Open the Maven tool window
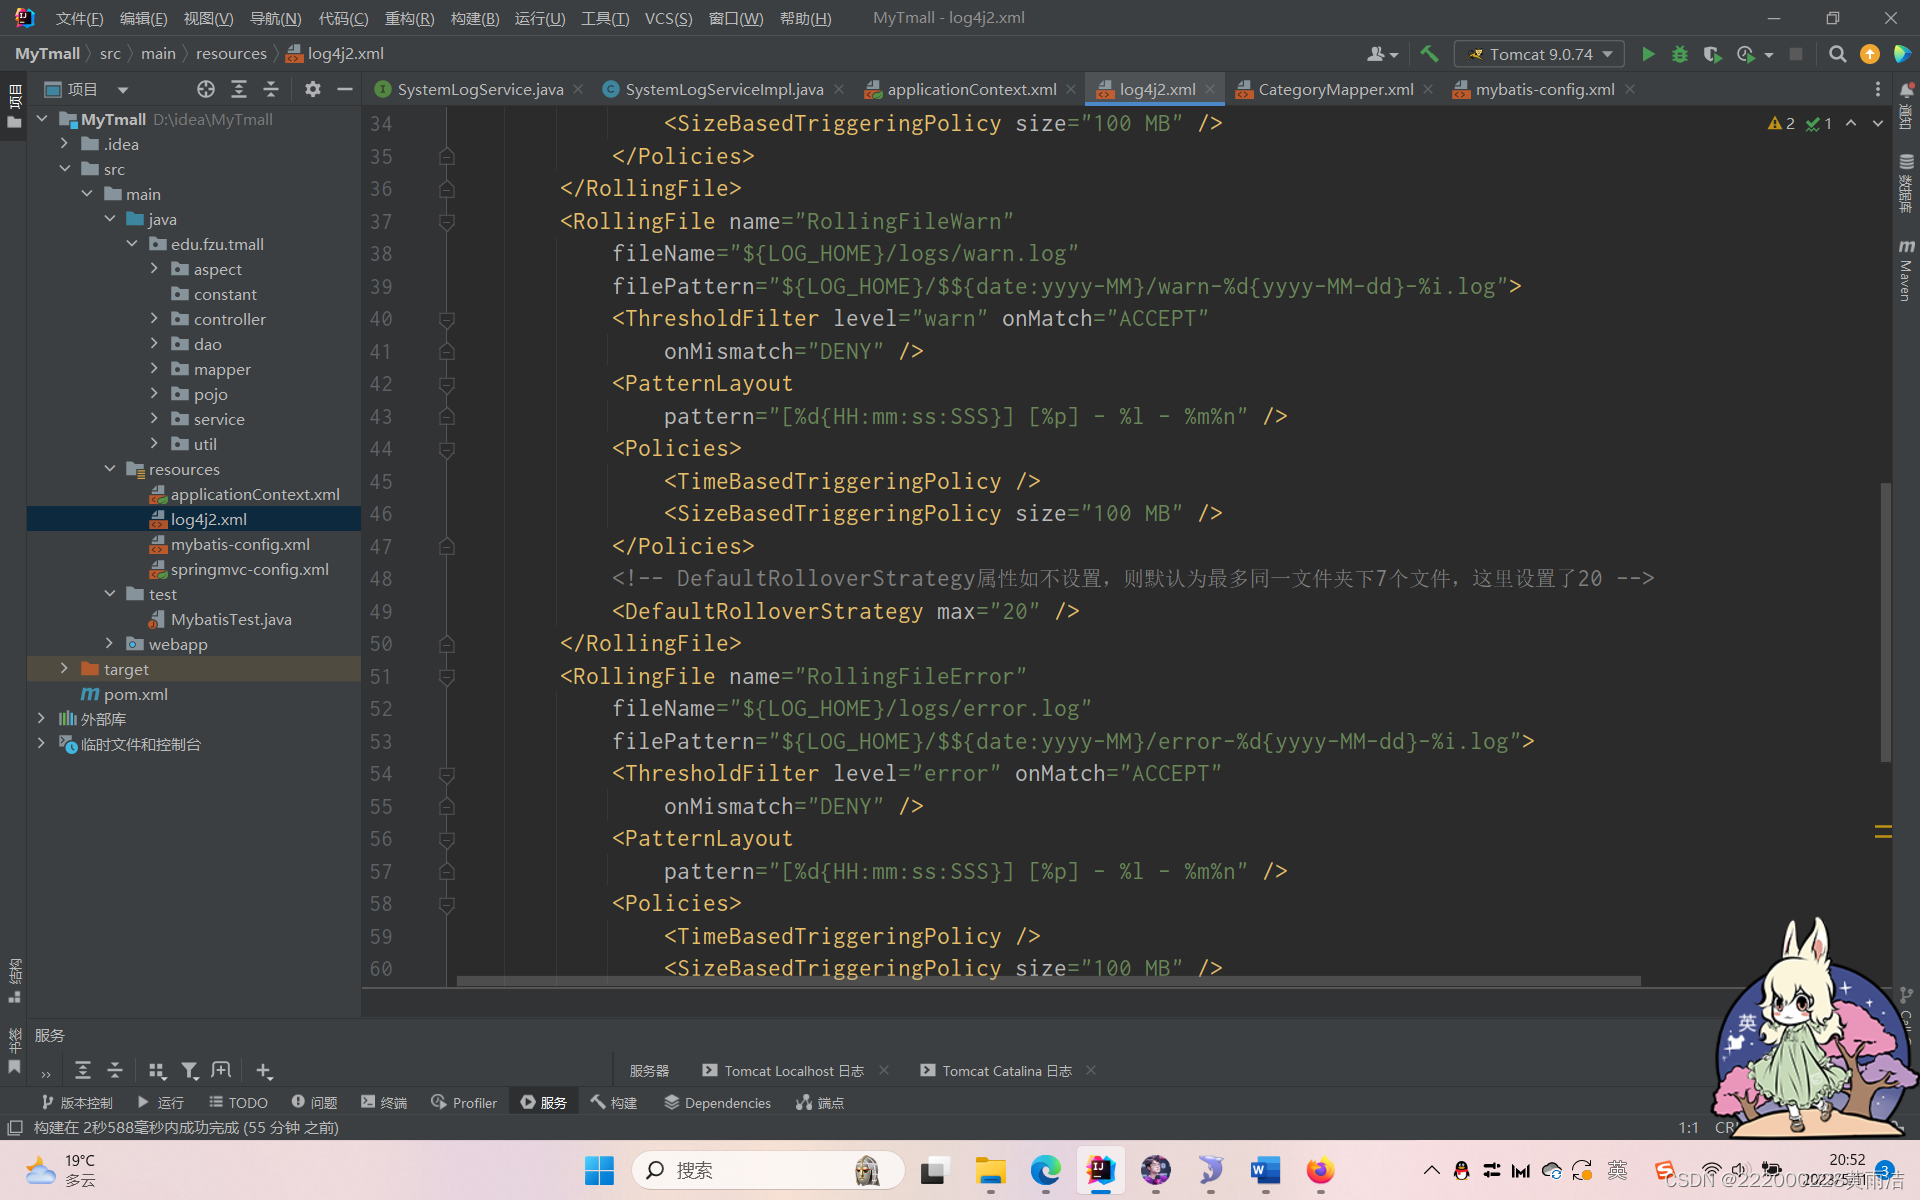Viewport: 1920px width, 1200px height. click(1906, 270)
